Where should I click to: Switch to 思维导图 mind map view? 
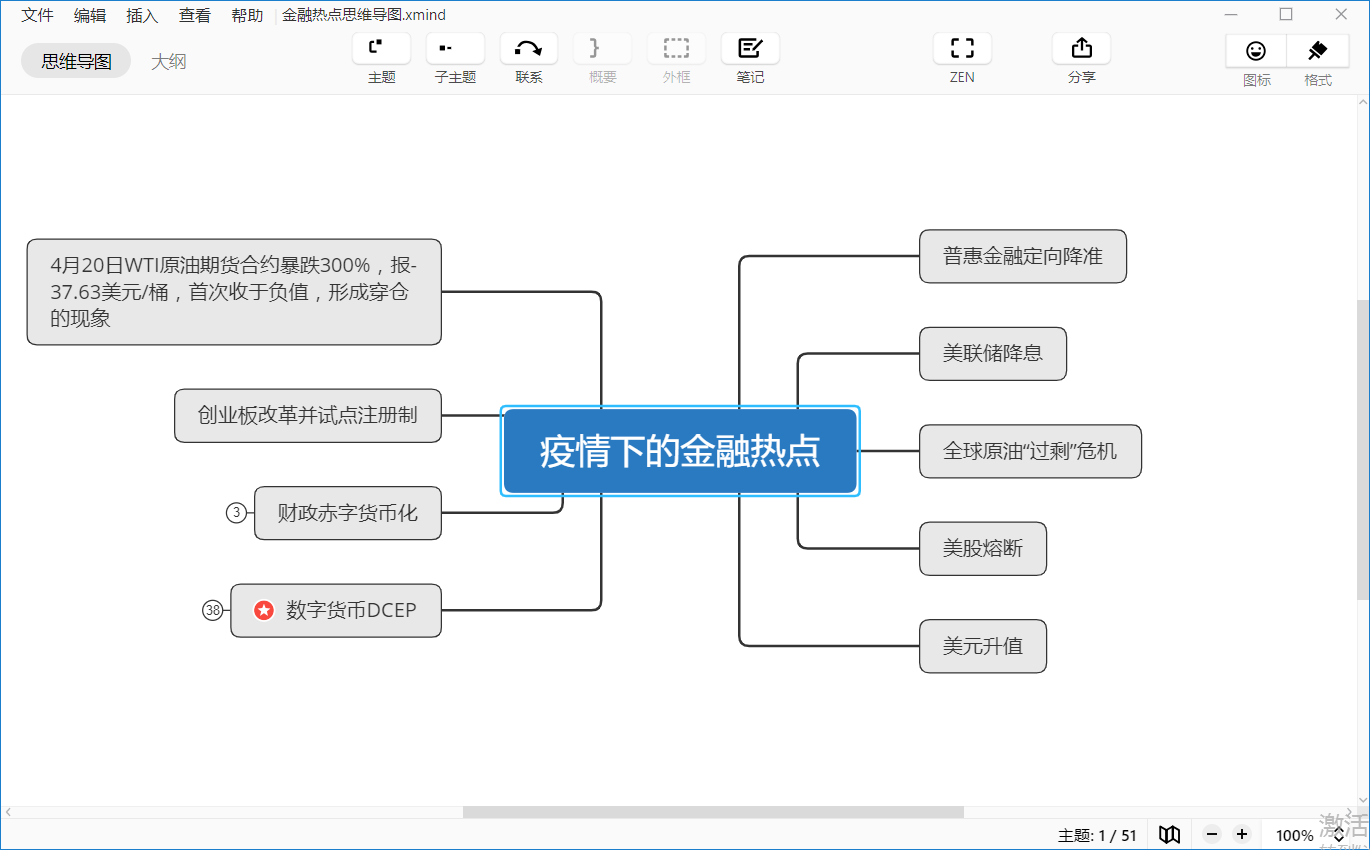point(76,62)
